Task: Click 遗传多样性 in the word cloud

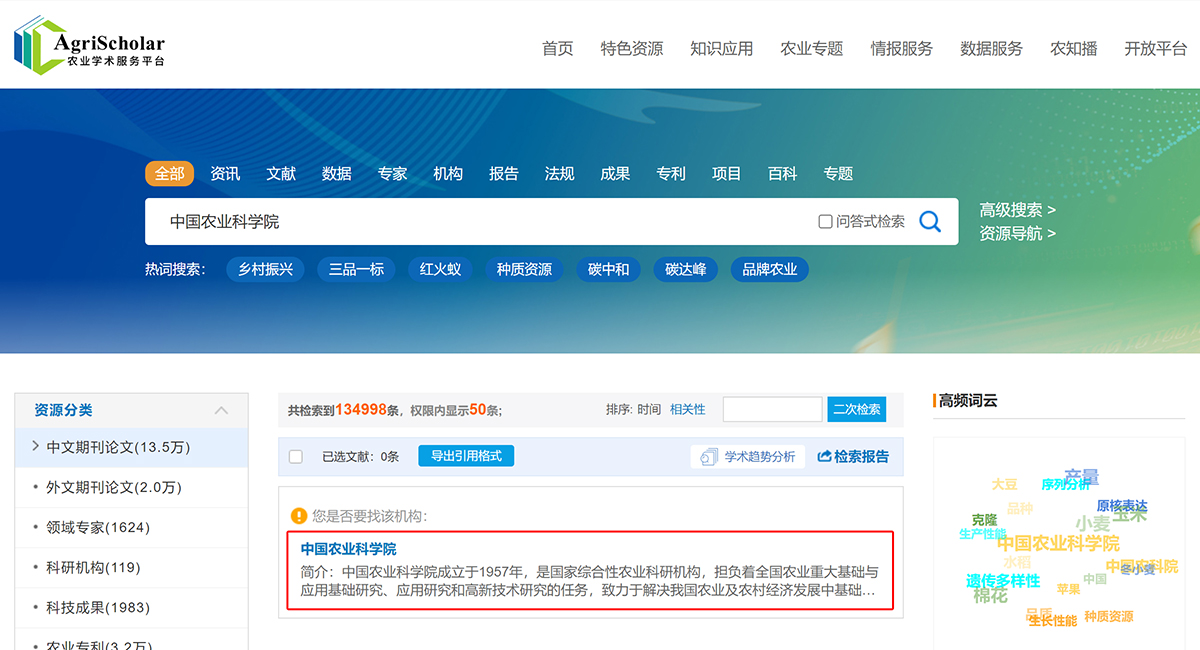Action: click(x=1003, y=581)
